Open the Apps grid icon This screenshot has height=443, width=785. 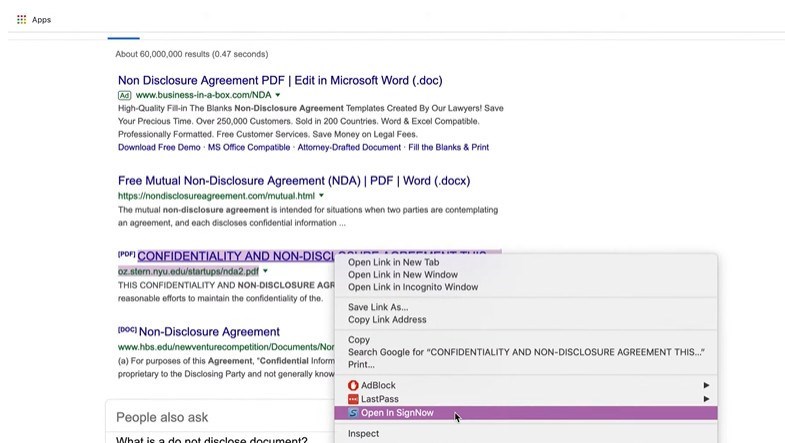pos(22,20)
